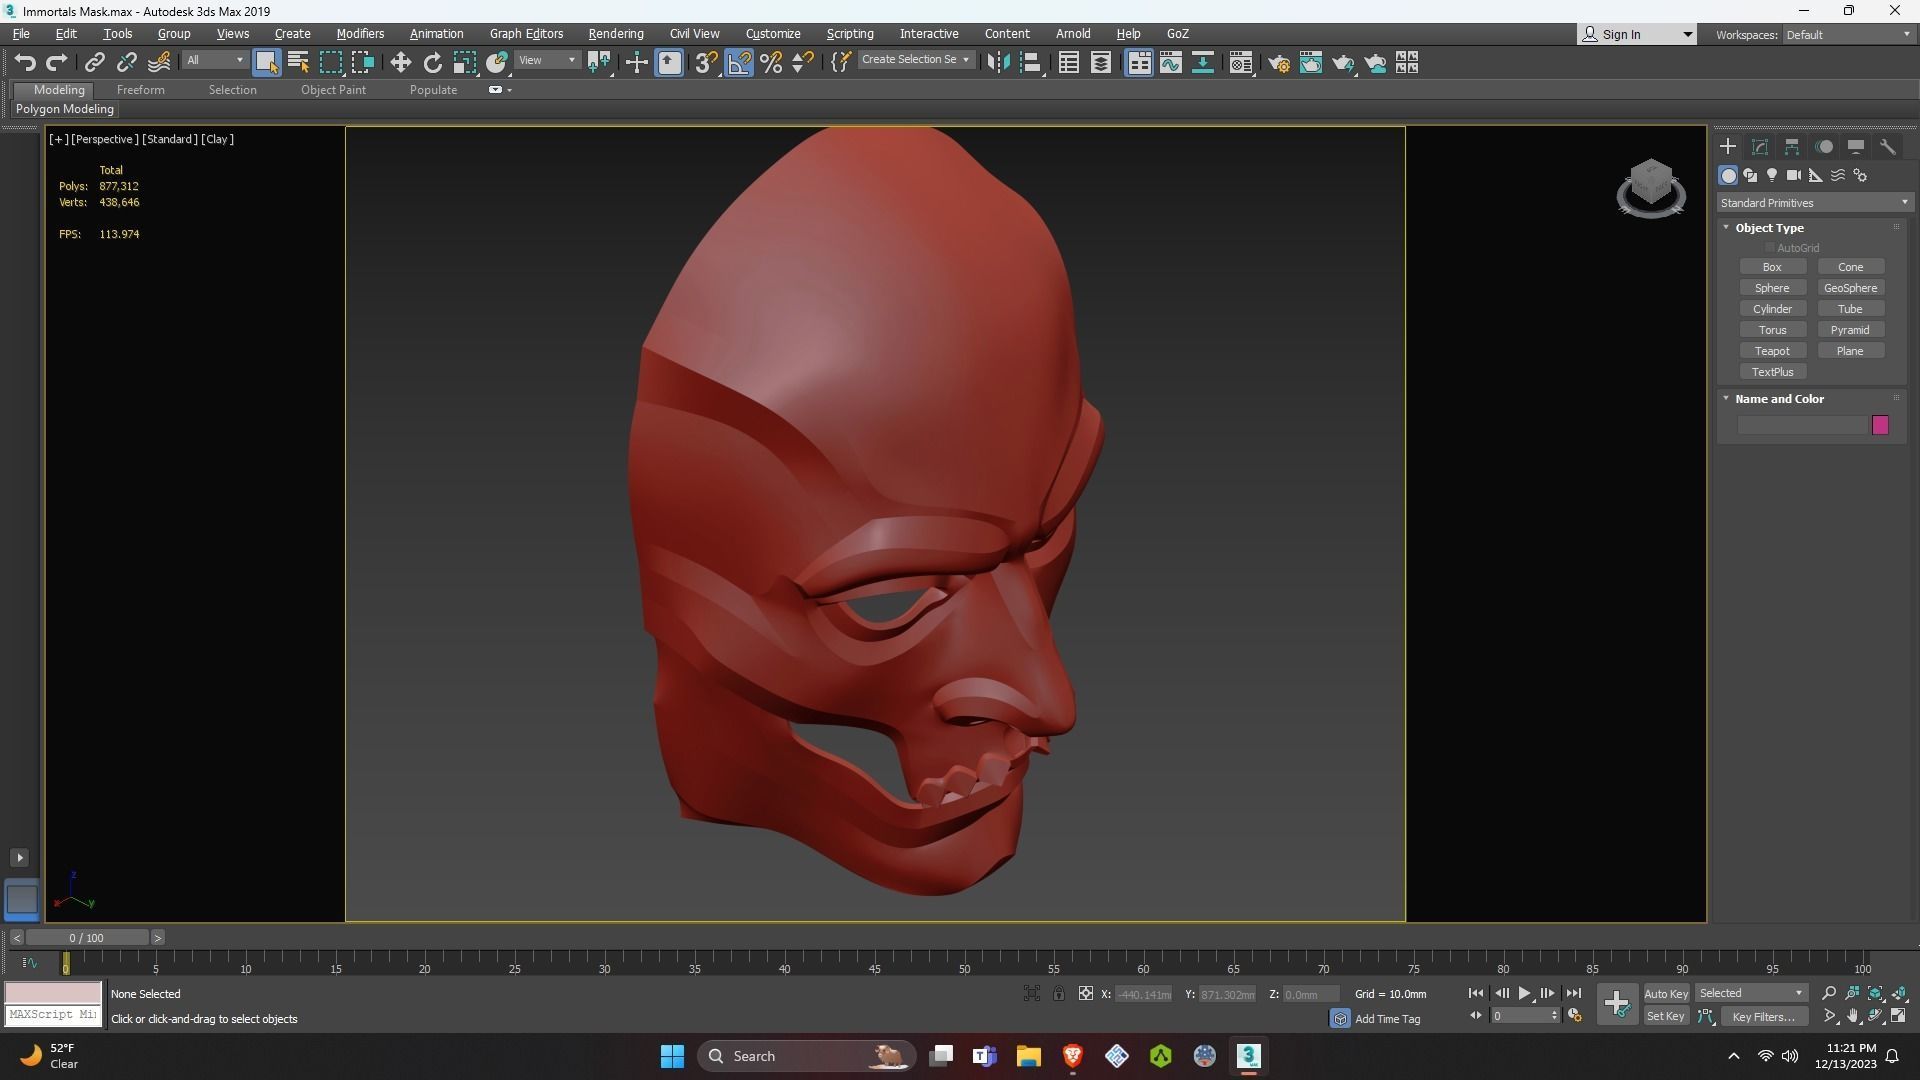The height and width of the screenshot is (1080, 1920).
Task: Play the animation
Action: (1524, 993)
